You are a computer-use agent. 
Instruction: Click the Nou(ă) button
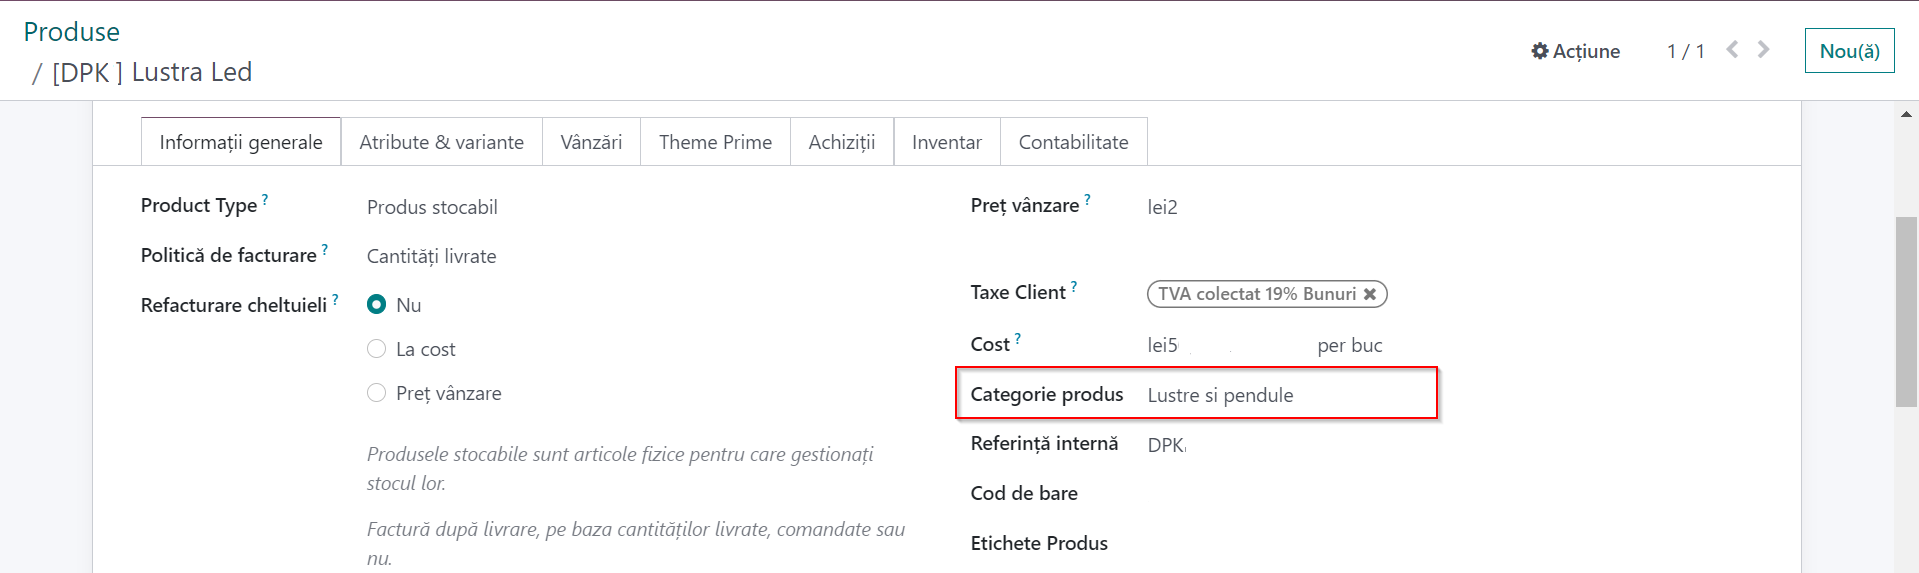coord(1849,51)
